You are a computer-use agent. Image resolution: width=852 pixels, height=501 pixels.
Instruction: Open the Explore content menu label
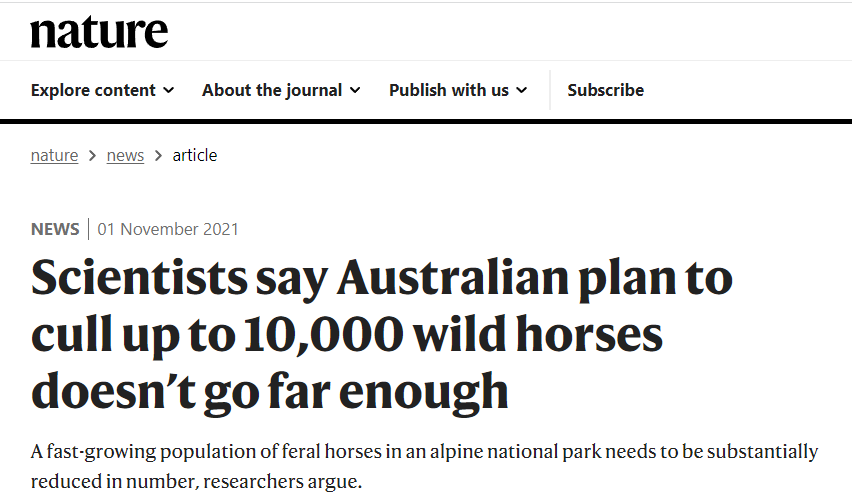(x=93, y=90)
